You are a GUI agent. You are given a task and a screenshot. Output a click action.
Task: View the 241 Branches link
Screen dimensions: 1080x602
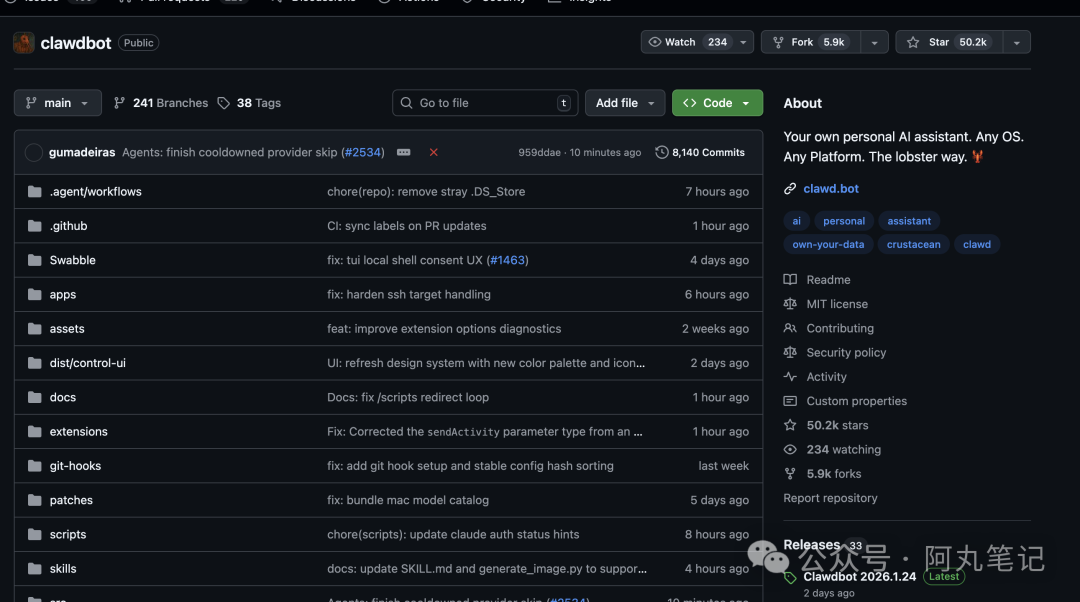click(161, 103)
